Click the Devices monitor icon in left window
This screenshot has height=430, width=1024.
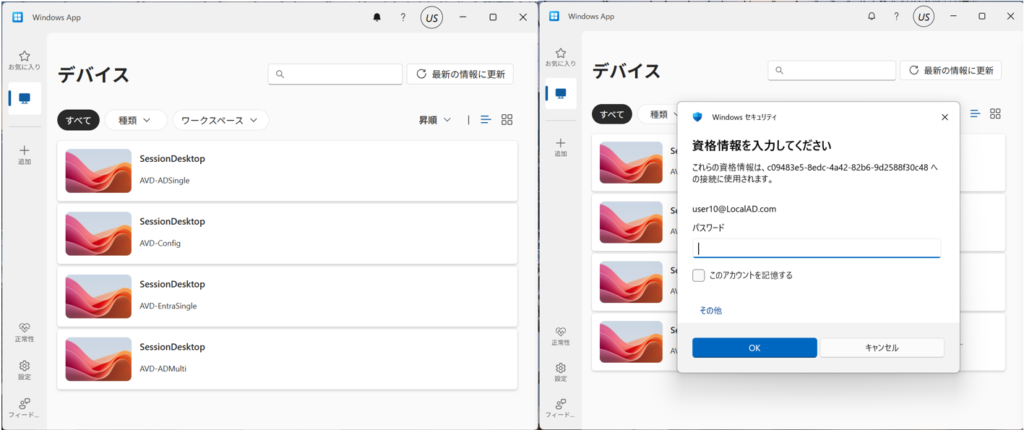pos(24,99)
